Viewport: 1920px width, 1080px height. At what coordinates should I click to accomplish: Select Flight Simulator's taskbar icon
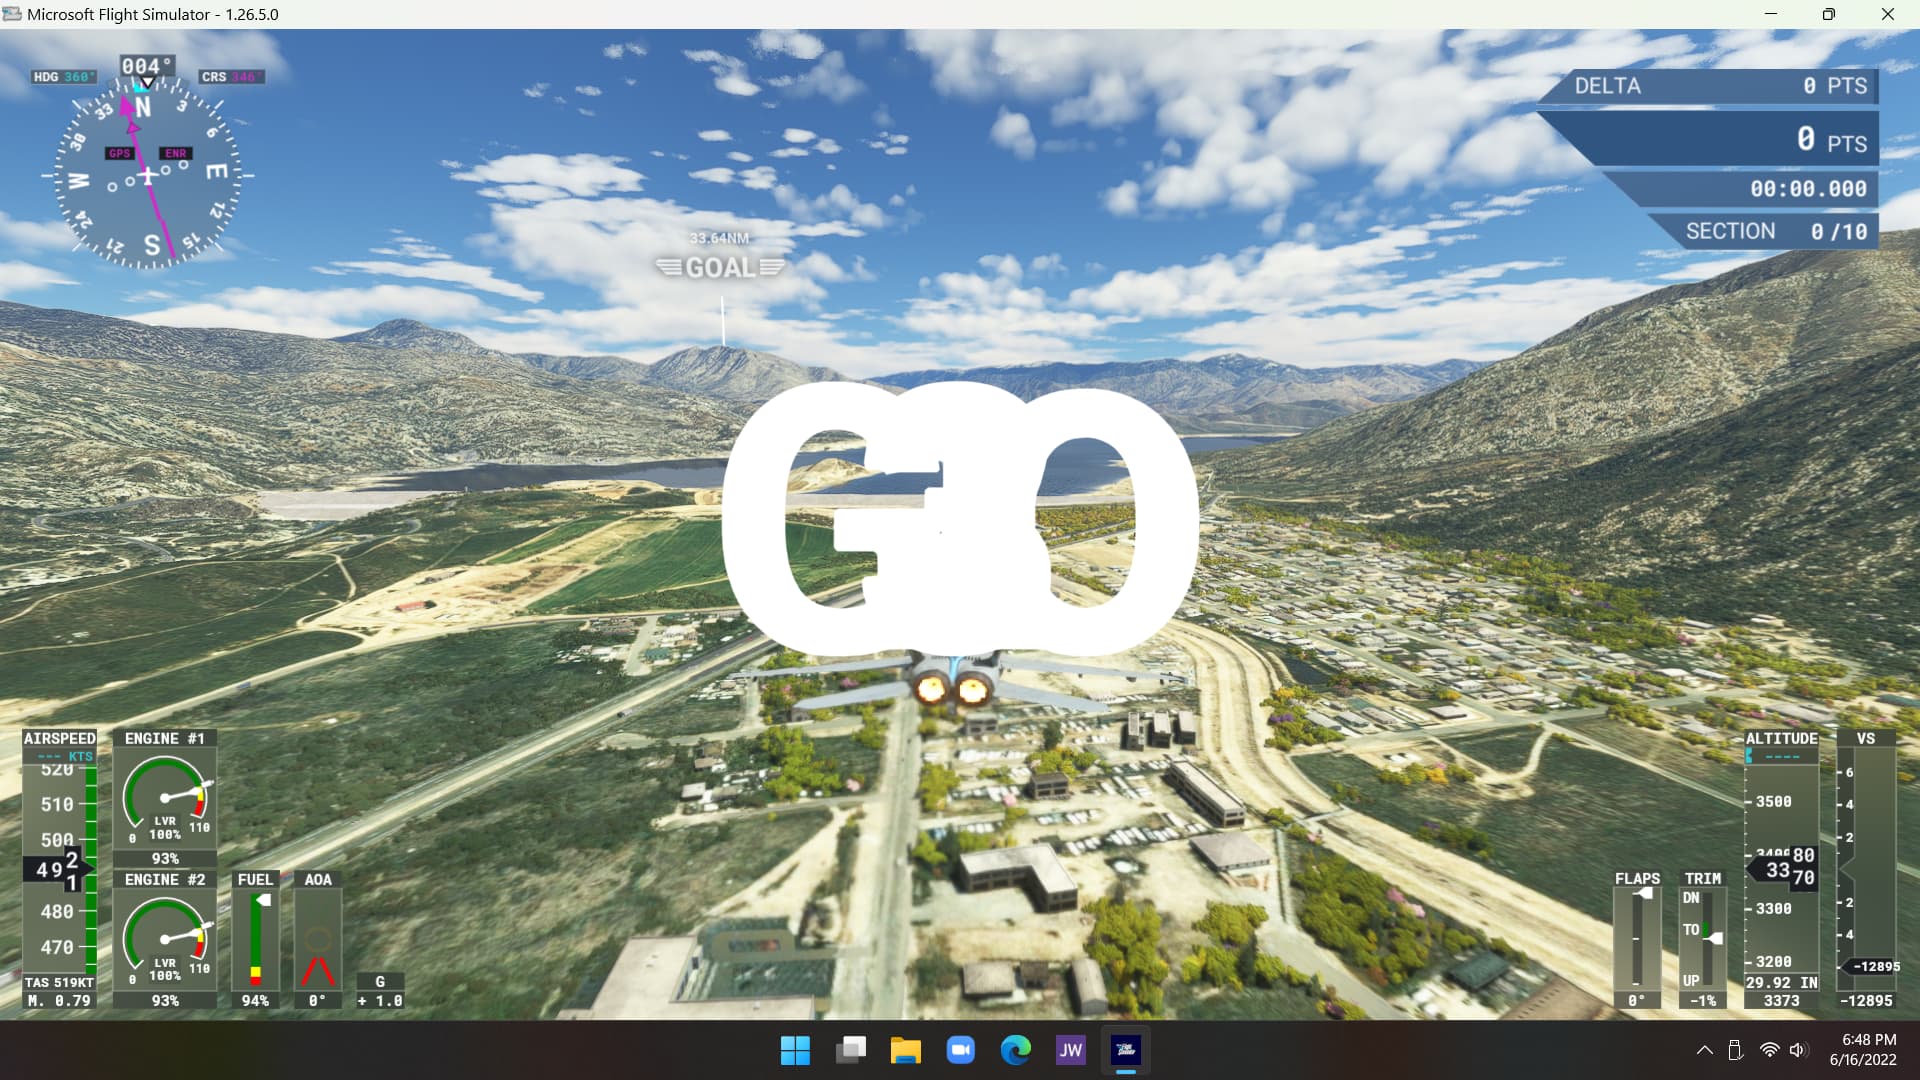(1126, 1050)
